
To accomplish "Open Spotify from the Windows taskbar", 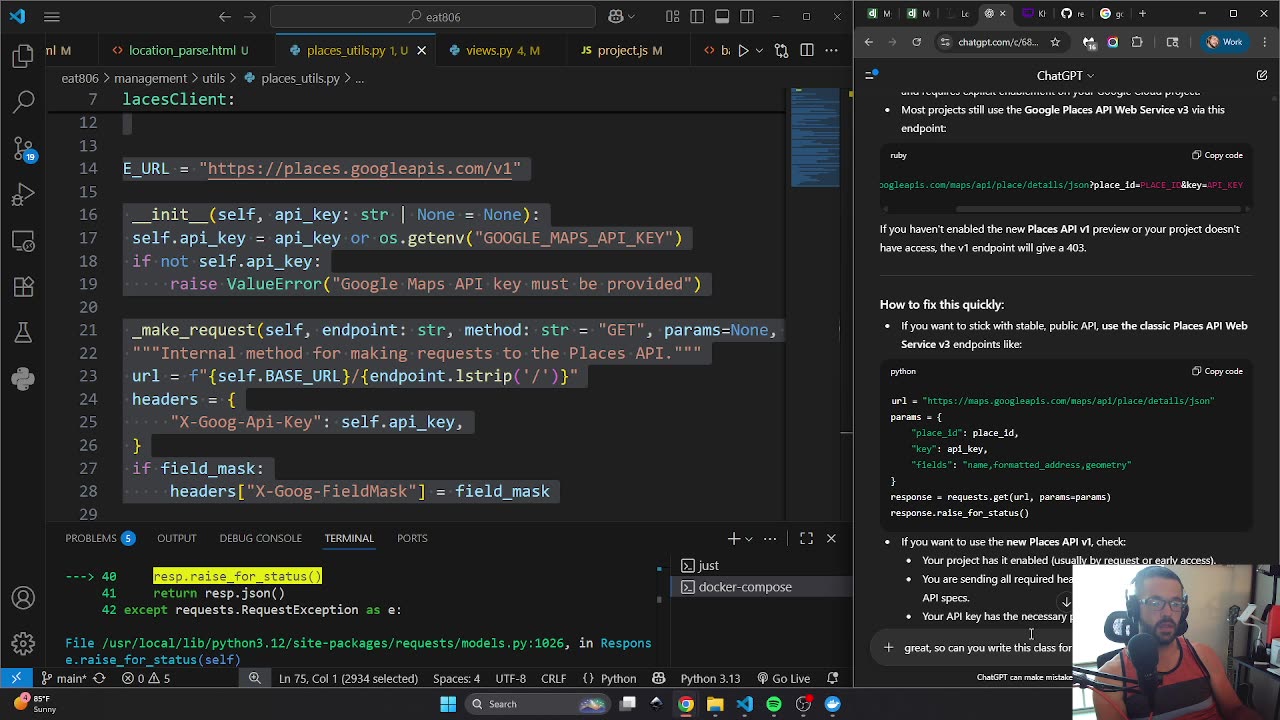I will (774, 704).
